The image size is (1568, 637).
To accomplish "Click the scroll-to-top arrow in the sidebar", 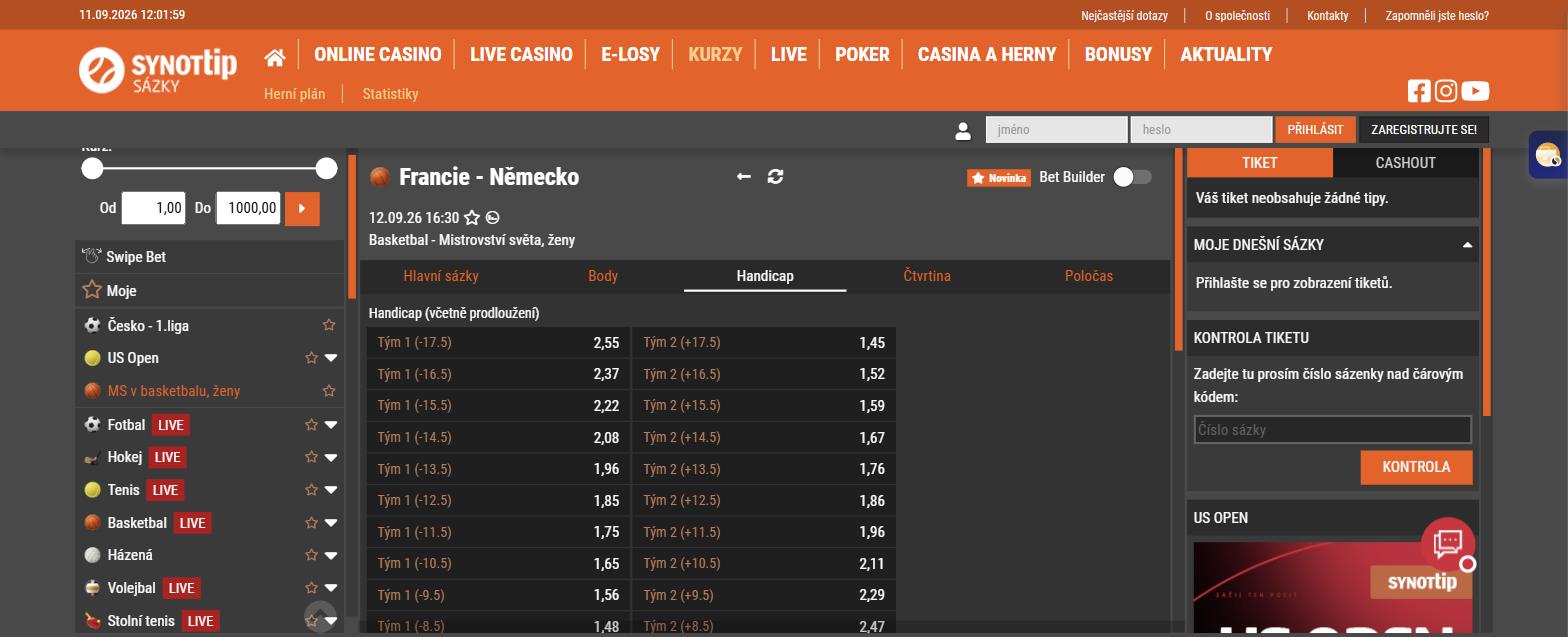I will click(320, 616).
